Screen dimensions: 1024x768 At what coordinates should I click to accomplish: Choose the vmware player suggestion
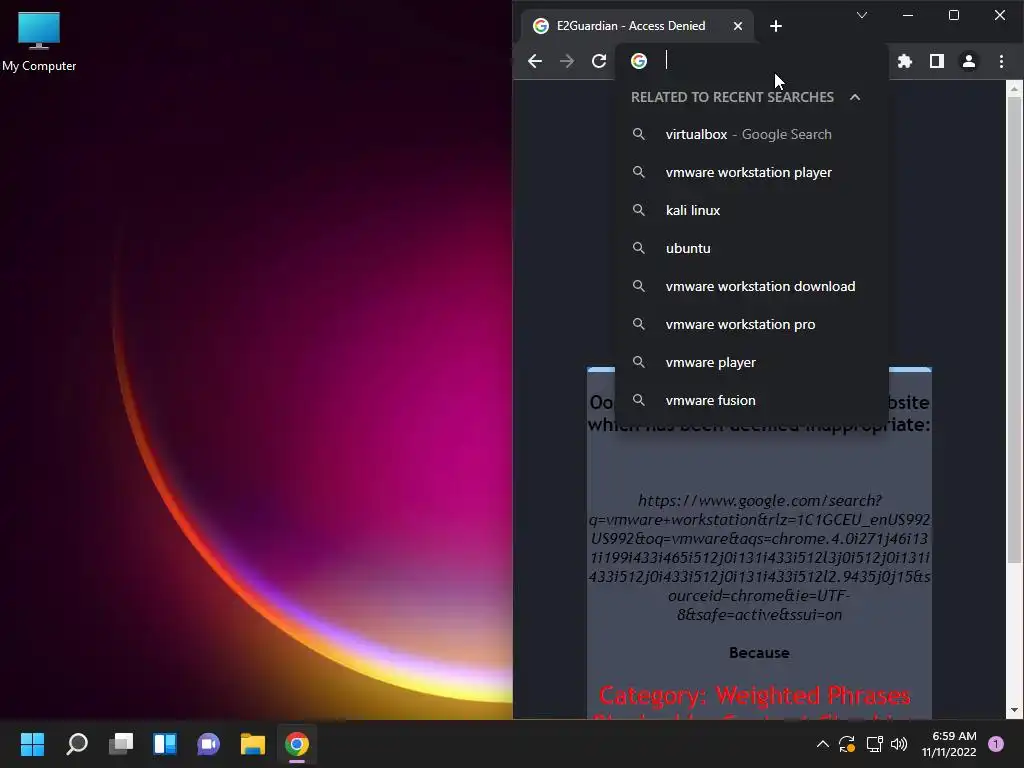752,362
